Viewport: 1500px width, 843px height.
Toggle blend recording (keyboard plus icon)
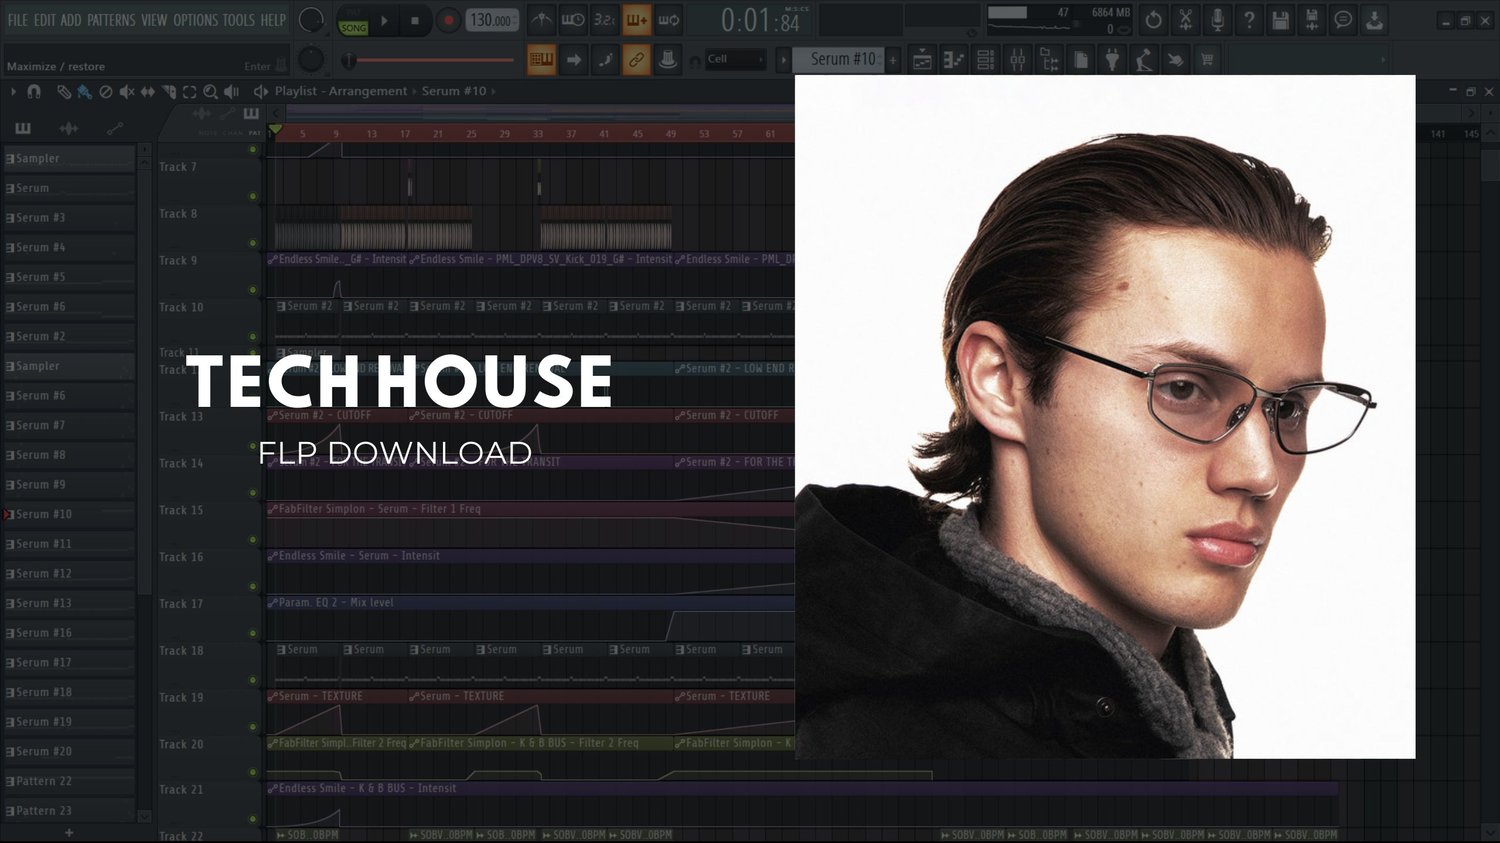coord(637,20)
